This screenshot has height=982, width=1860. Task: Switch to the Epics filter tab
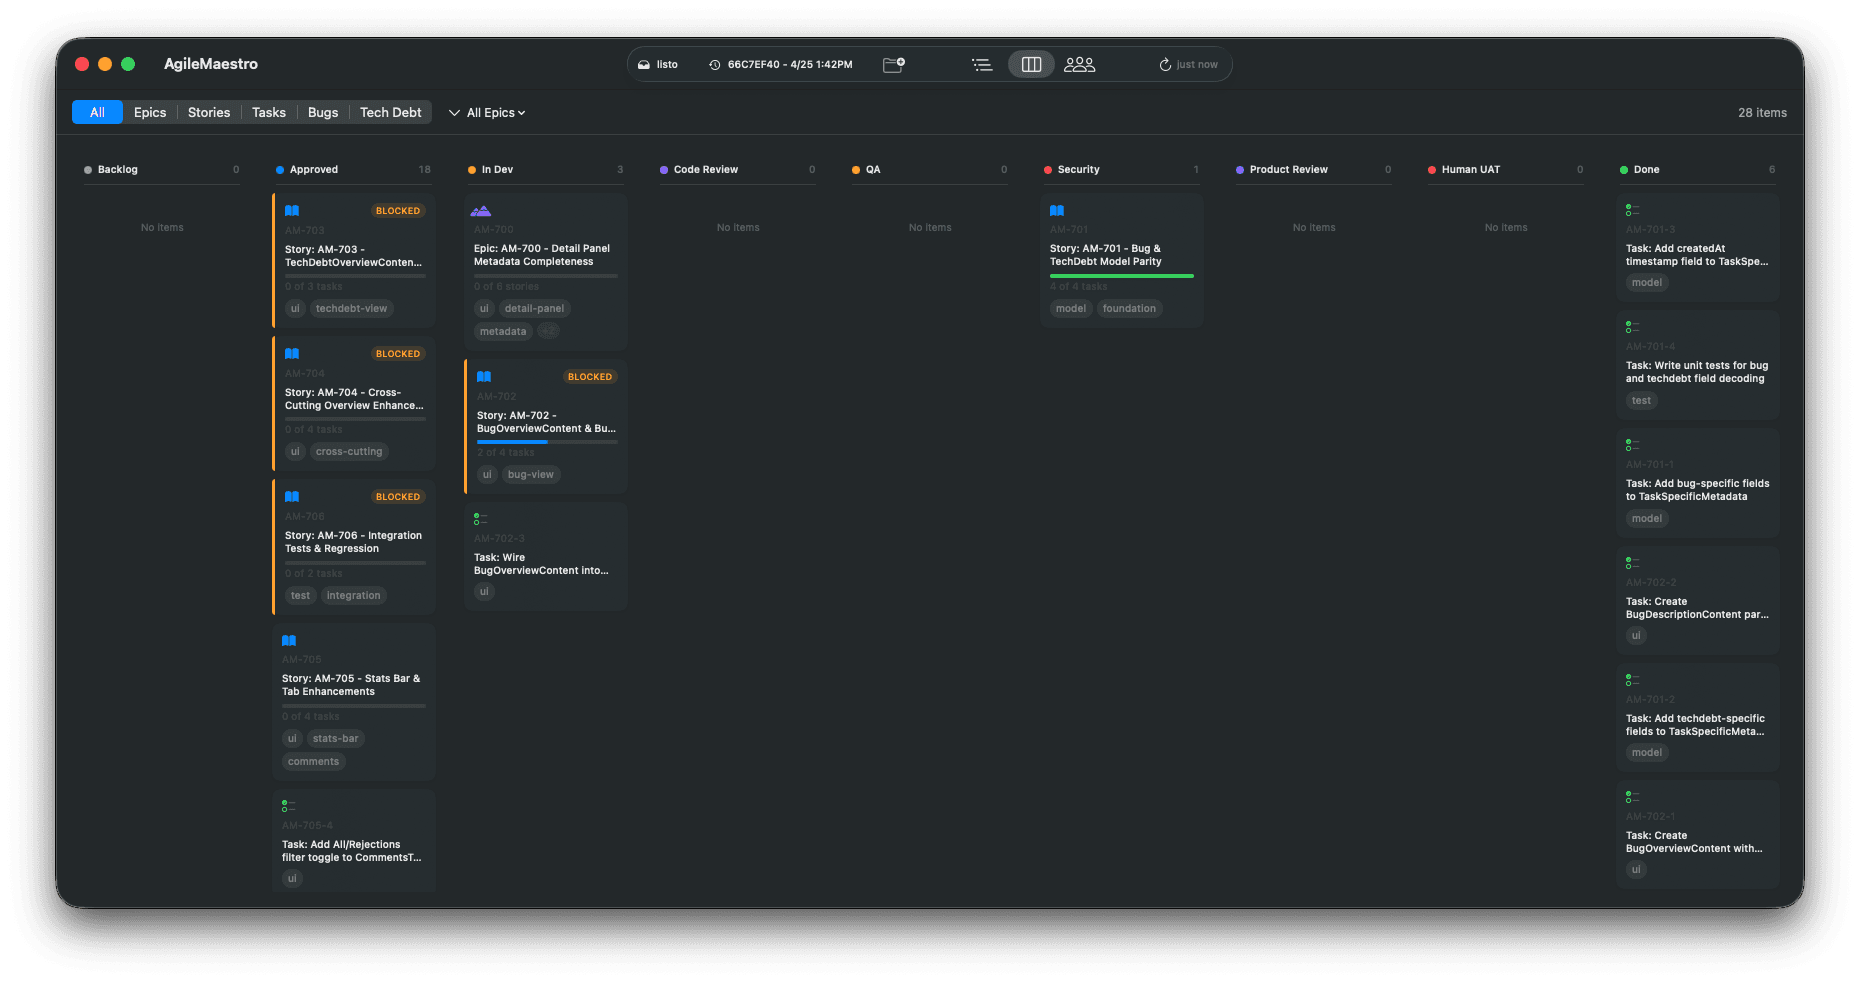click(x=150, y=112)
